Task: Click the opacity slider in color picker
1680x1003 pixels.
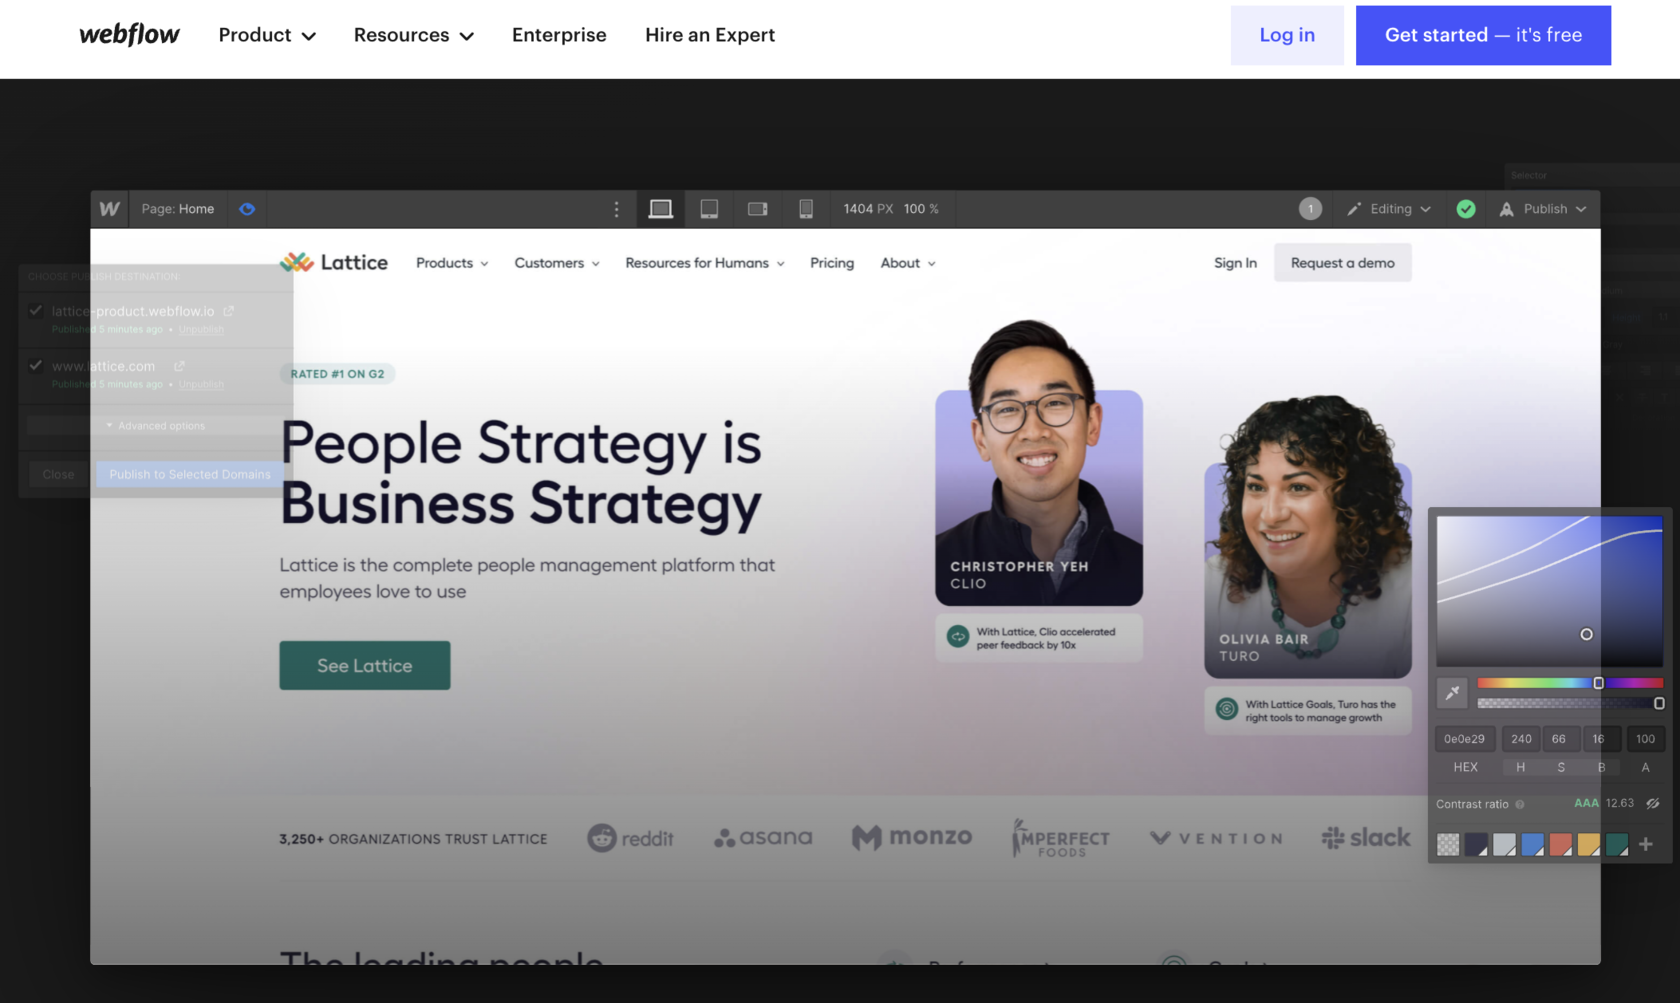Action: pos(1570,704)
